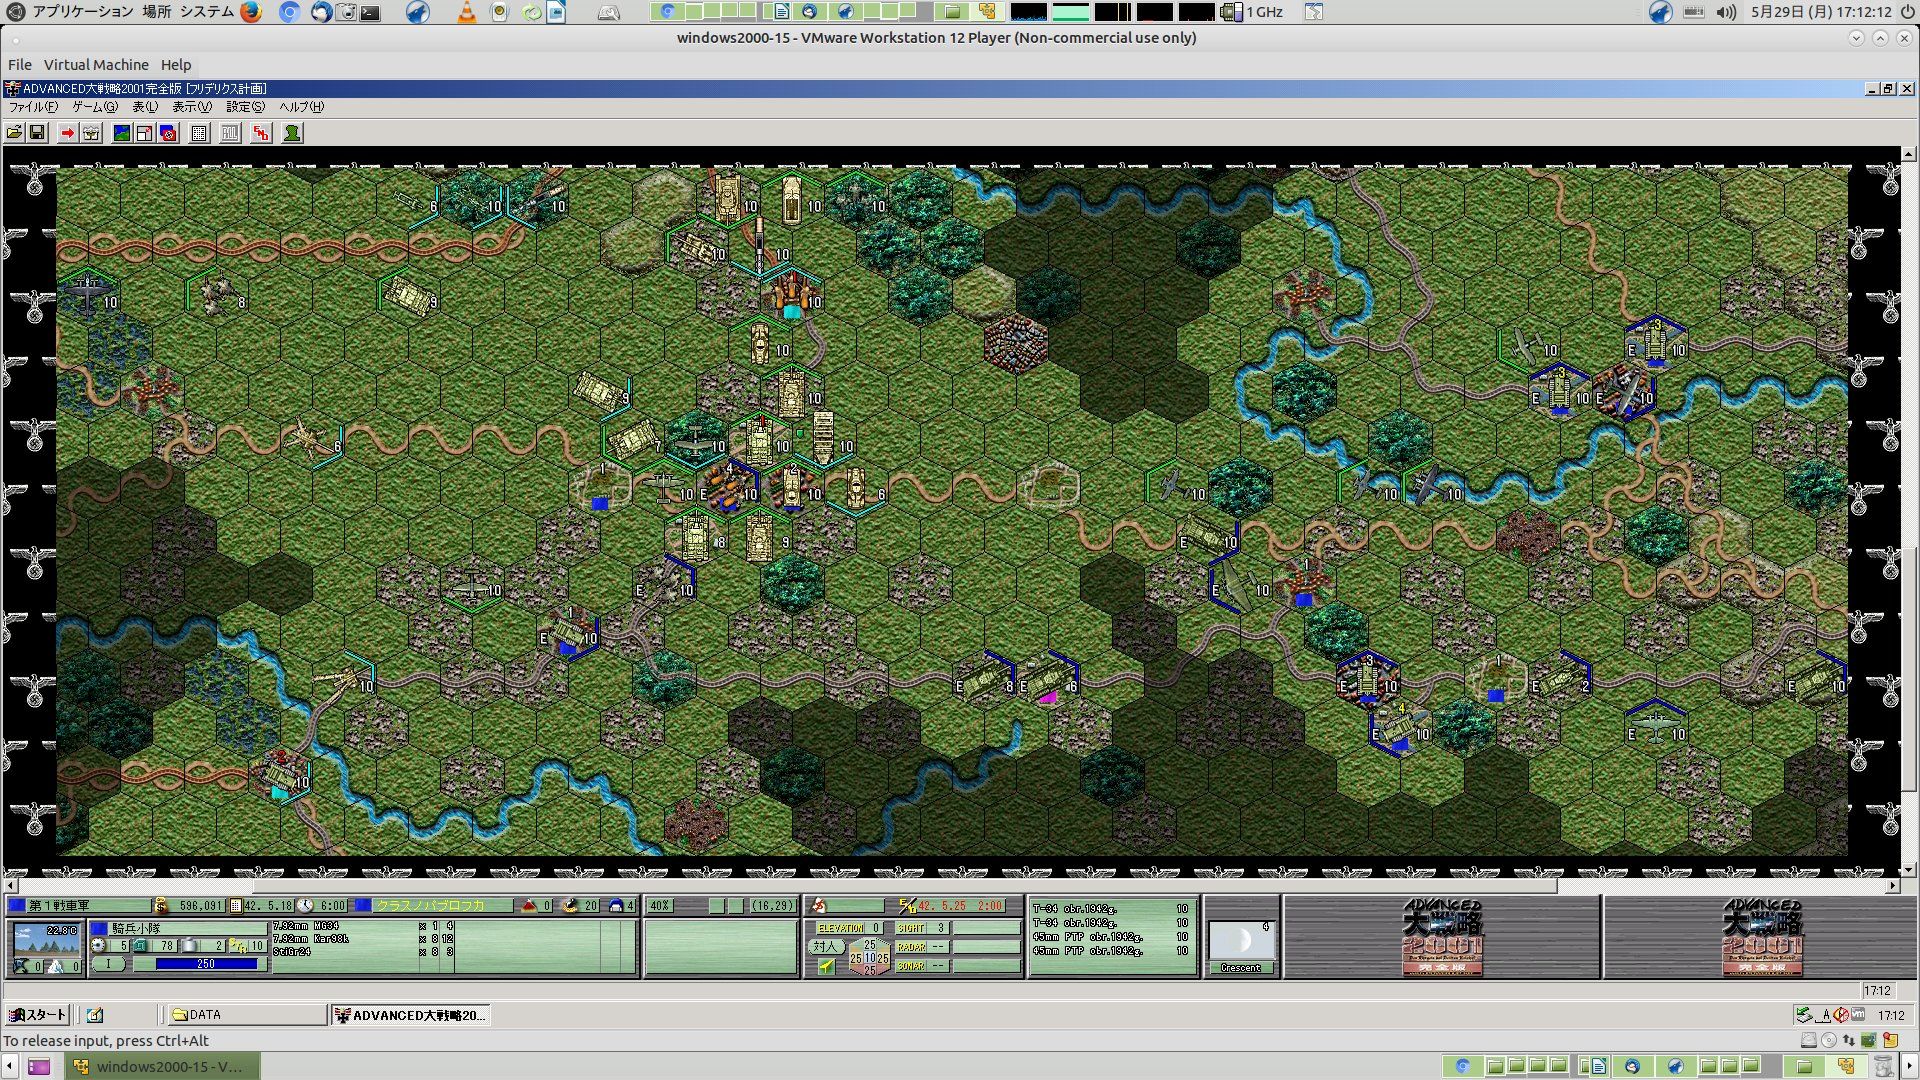Click the blue and red emblem toolbar icon
1920x1080 pixels.
point(169,133)
